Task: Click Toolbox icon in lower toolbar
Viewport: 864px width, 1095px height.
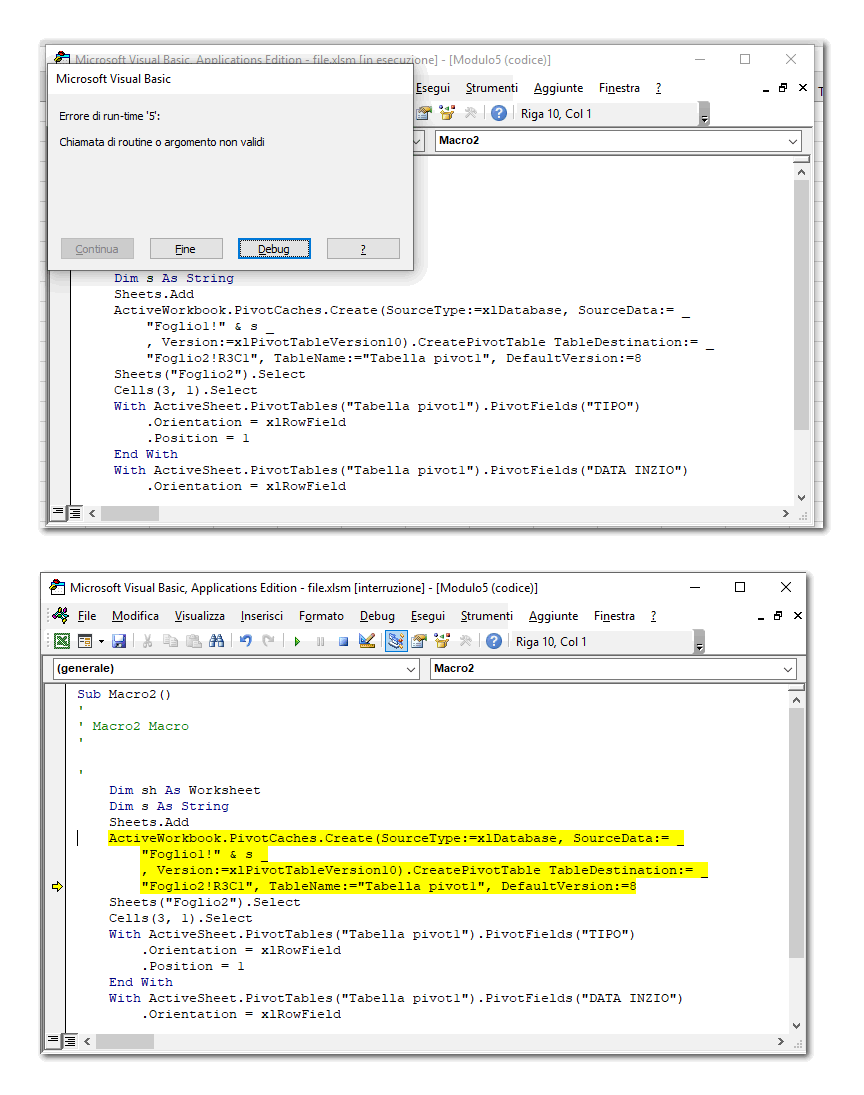Action: point(466,641)
